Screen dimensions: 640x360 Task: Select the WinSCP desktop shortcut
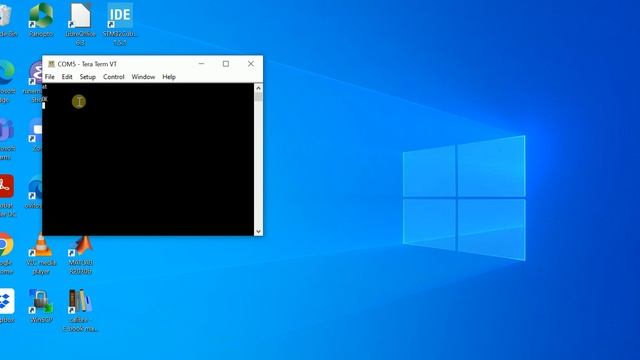[41, 305]
